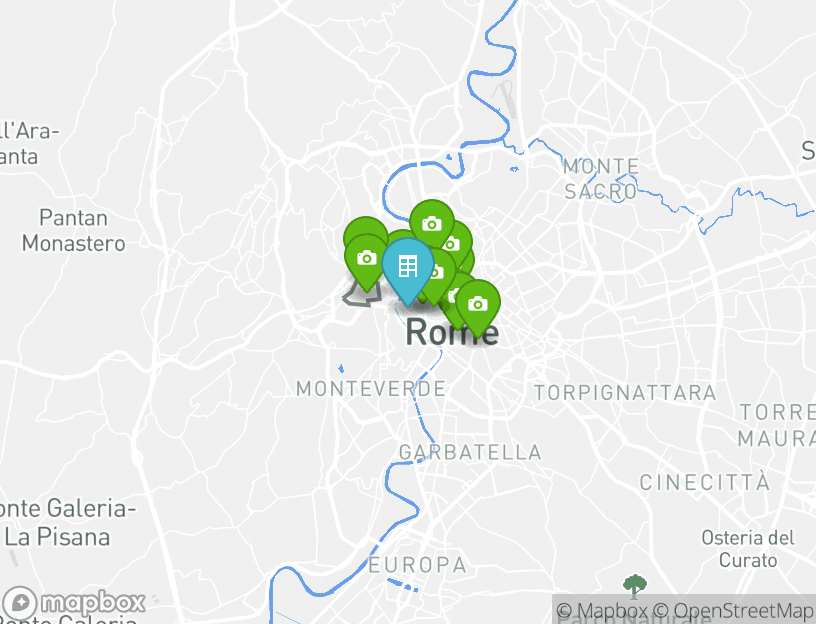Image resolution: width=816 pixels, height=624 pixels.
Task: Click the Cinecittà area label
Action: click(x=705, y=481)
